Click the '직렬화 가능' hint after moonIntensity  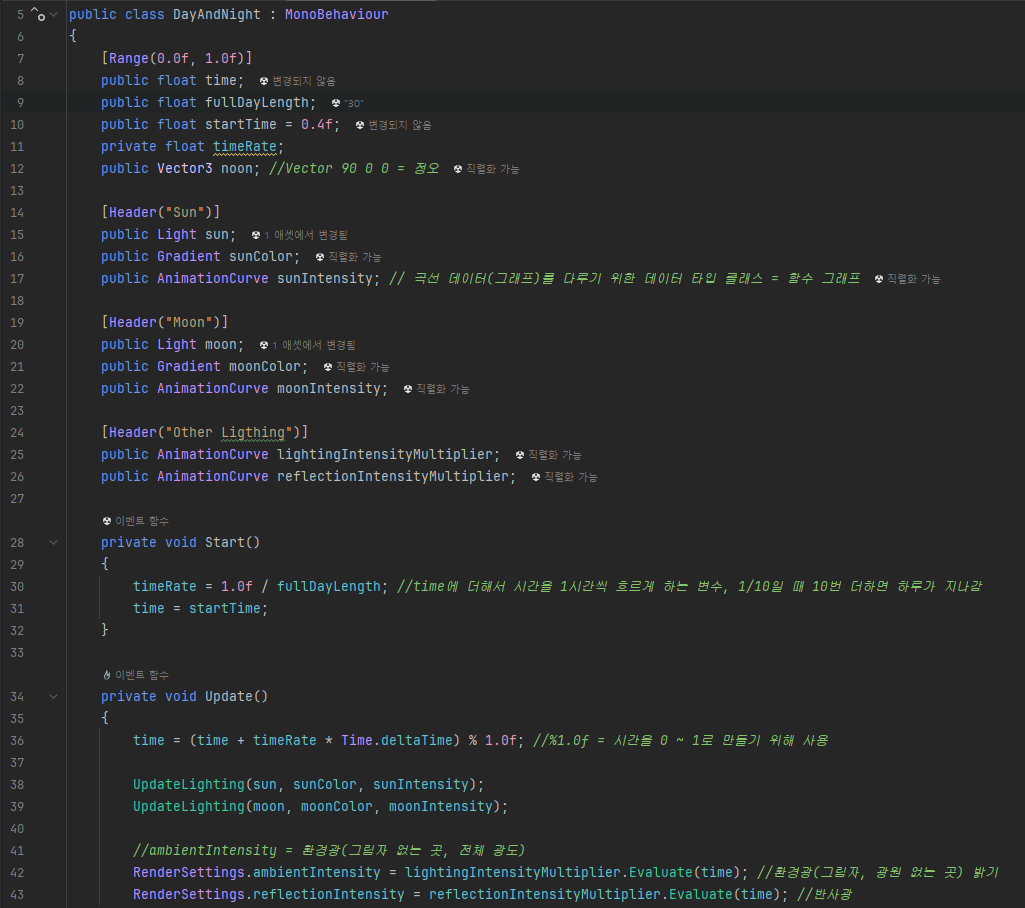point(443,389)
